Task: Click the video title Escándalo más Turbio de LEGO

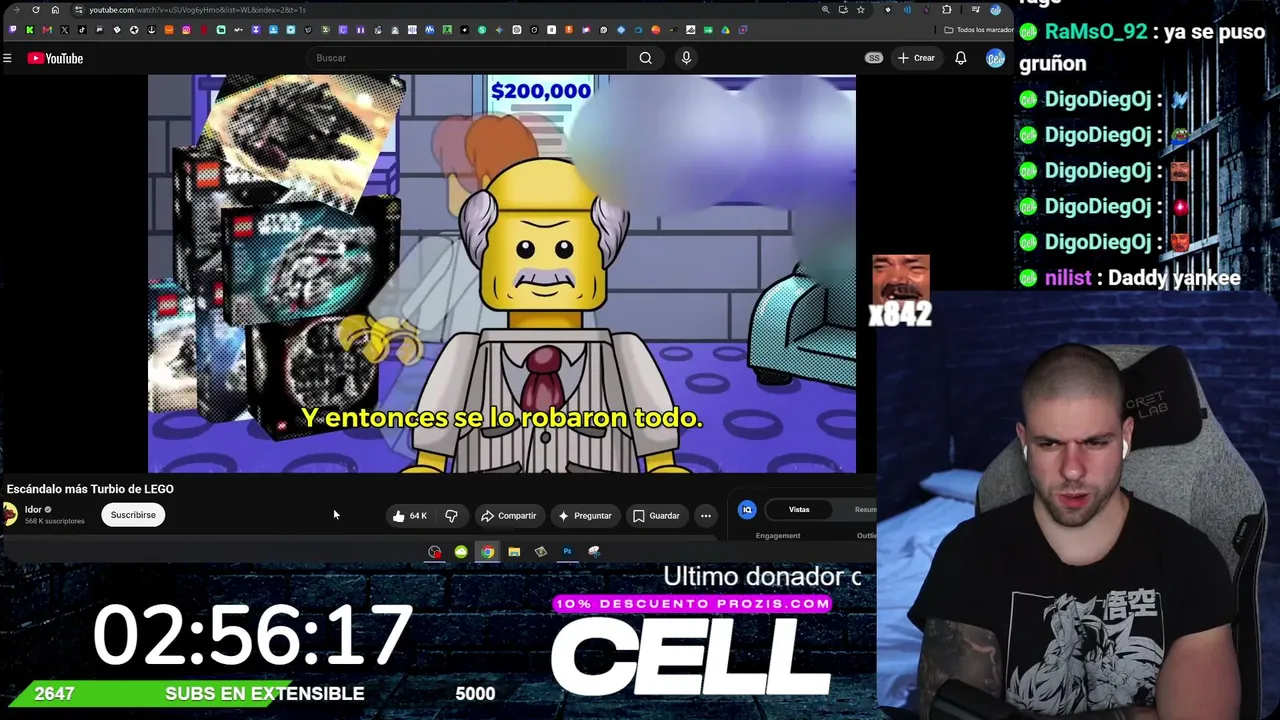Action: [x=90, y=489]
